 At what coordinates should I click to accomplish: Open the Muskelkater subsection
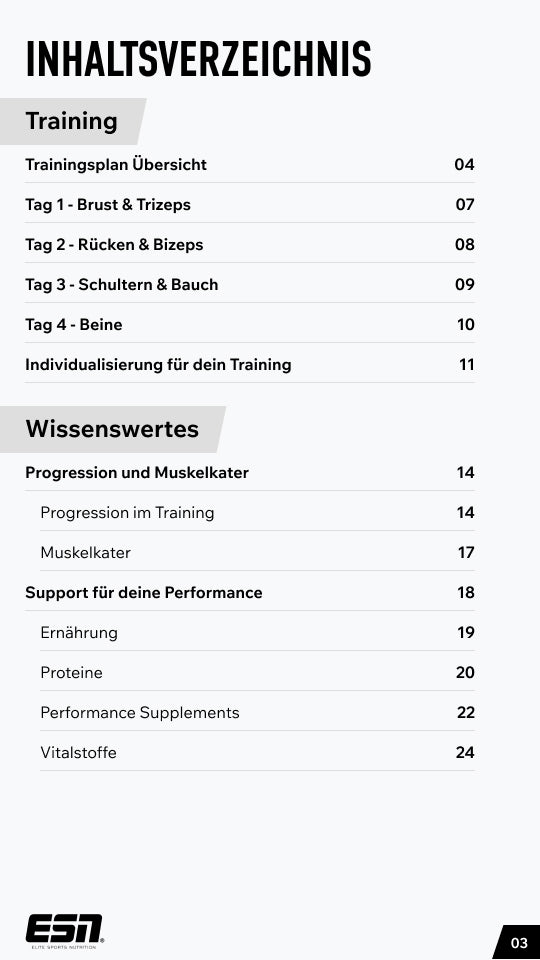(x=257, y=553)
